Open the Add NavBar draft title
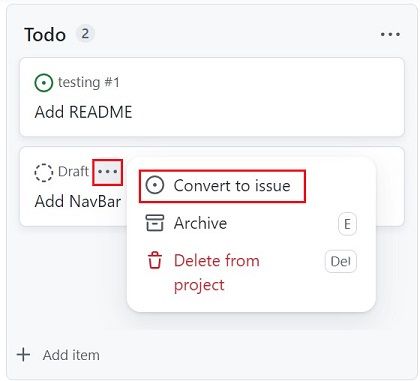 coord(78,201)
